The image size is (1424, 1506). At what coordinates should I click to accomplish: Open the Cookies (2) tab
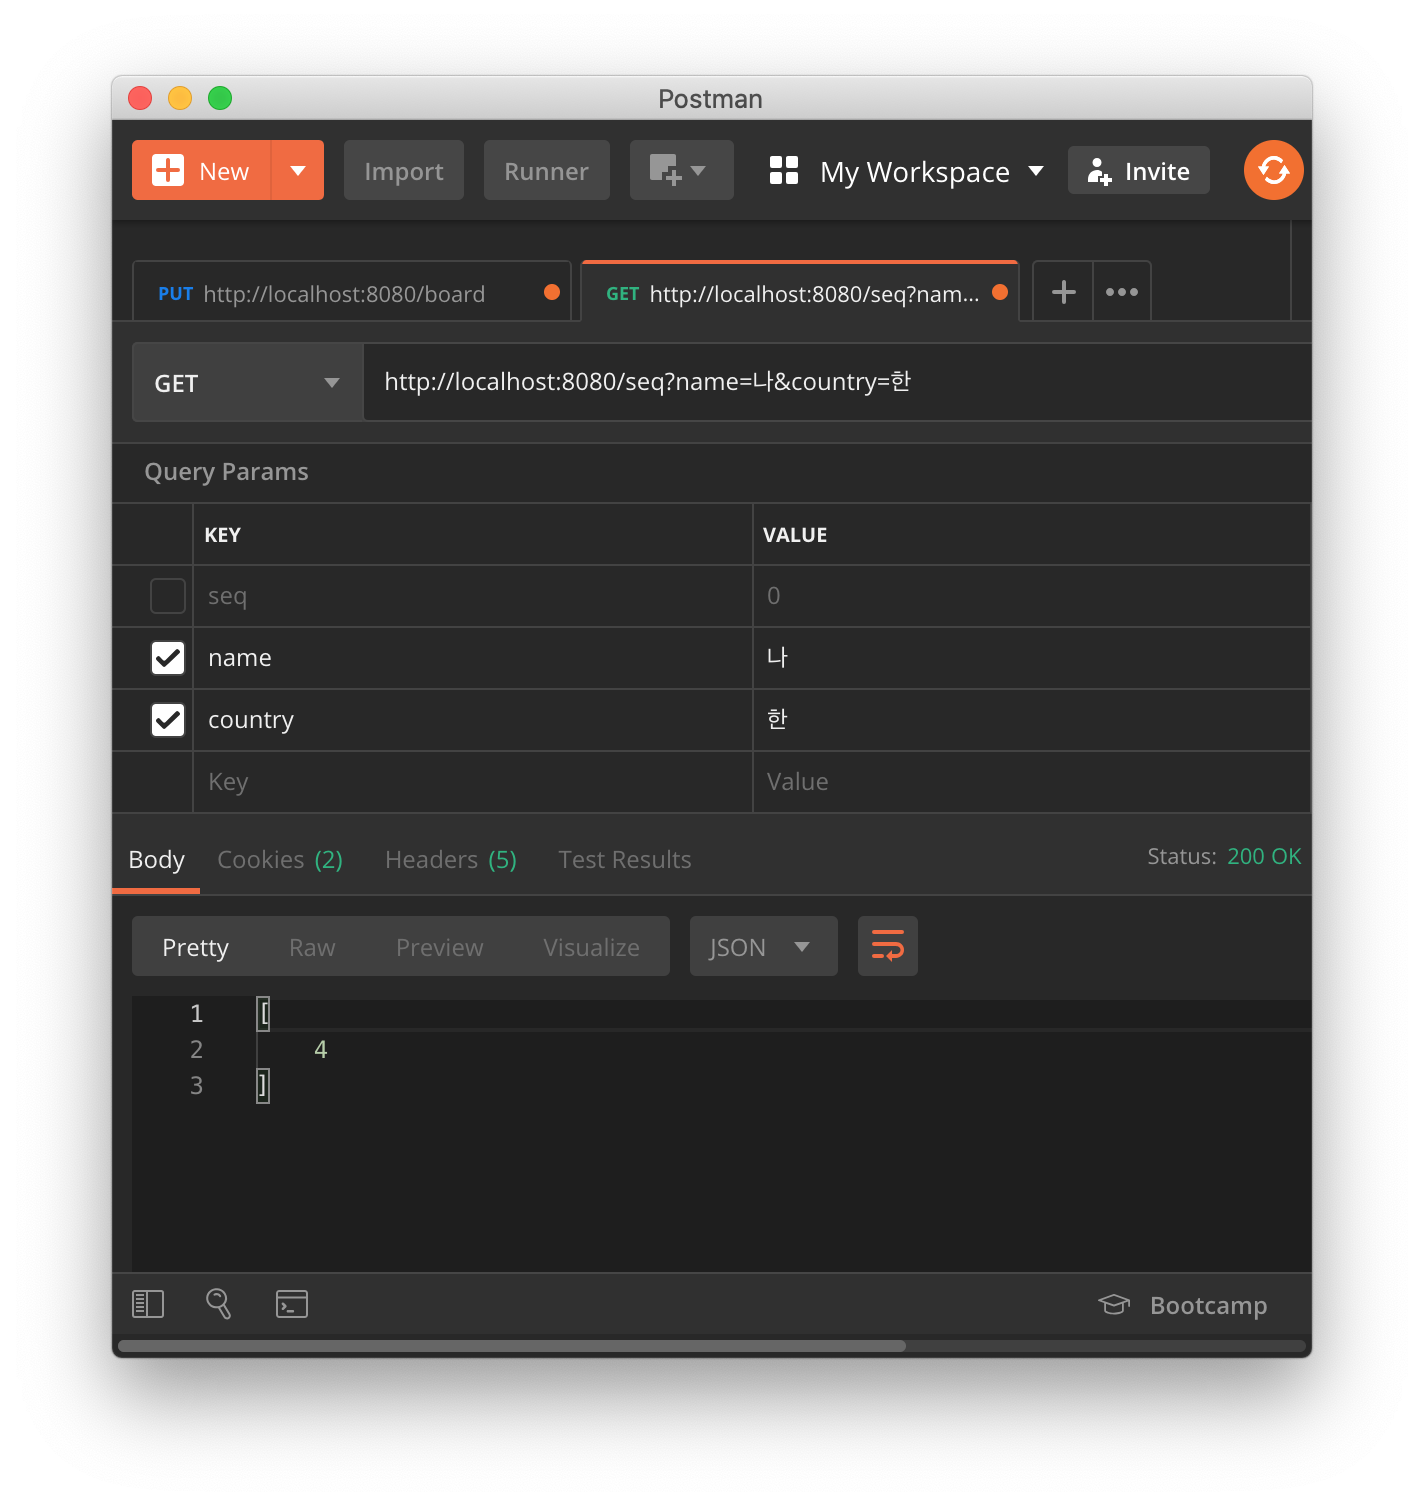280,860
